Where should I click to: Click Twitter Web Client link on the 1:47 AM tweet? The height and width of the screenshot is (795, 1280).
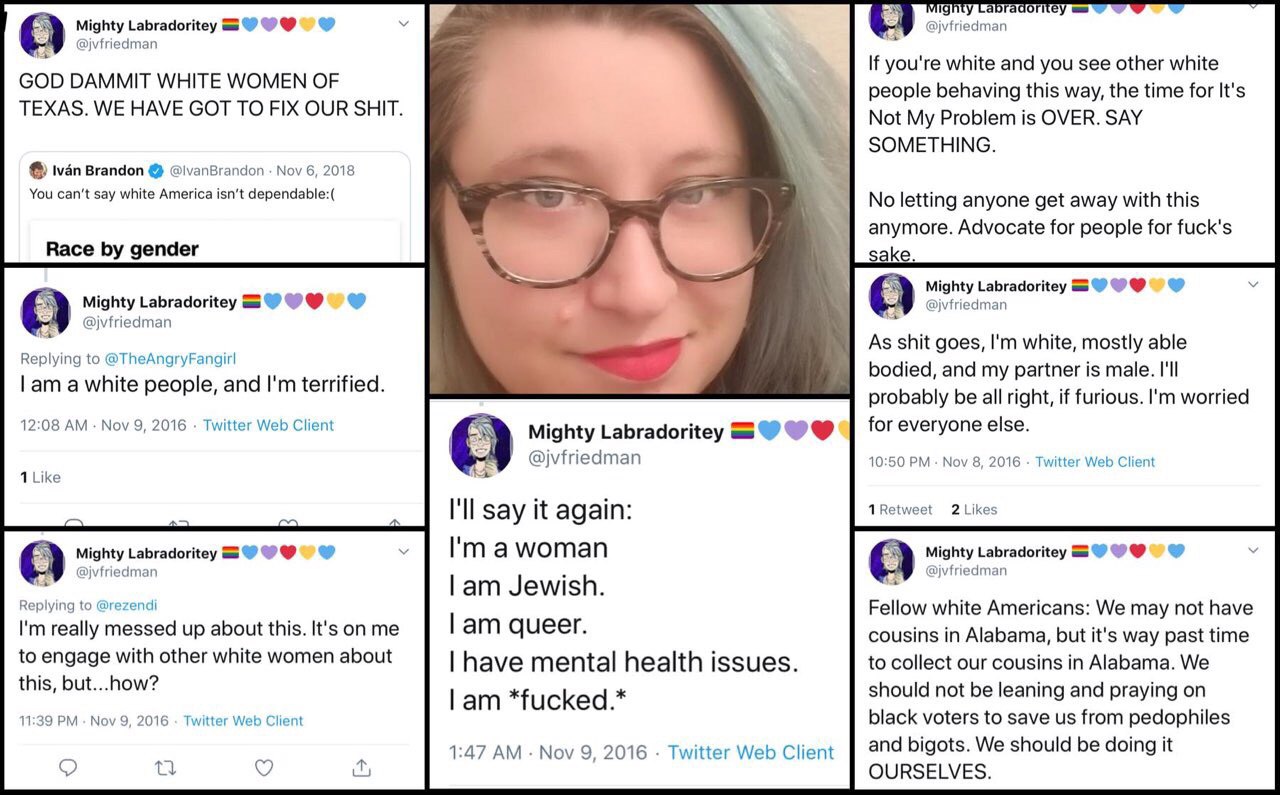coord(751,752)
